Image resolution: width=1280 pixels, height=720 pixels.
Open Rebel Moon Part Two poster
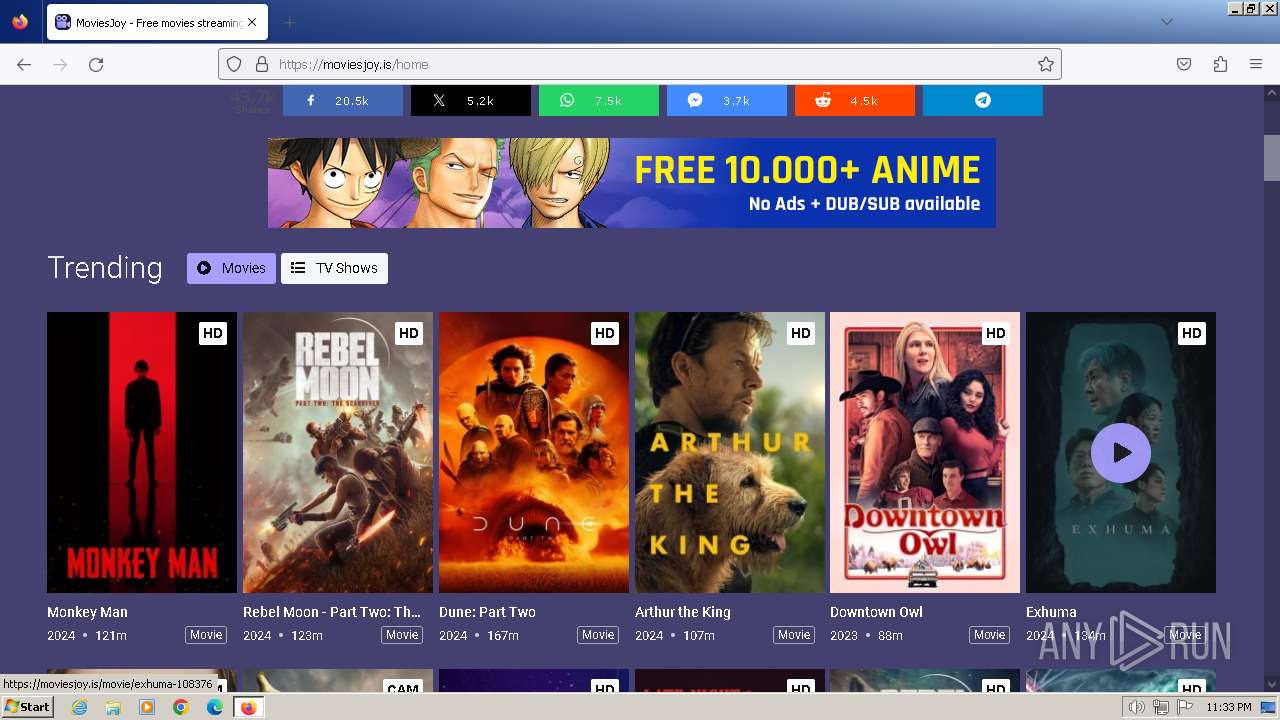pyautogui.click(x=338, y=453)
